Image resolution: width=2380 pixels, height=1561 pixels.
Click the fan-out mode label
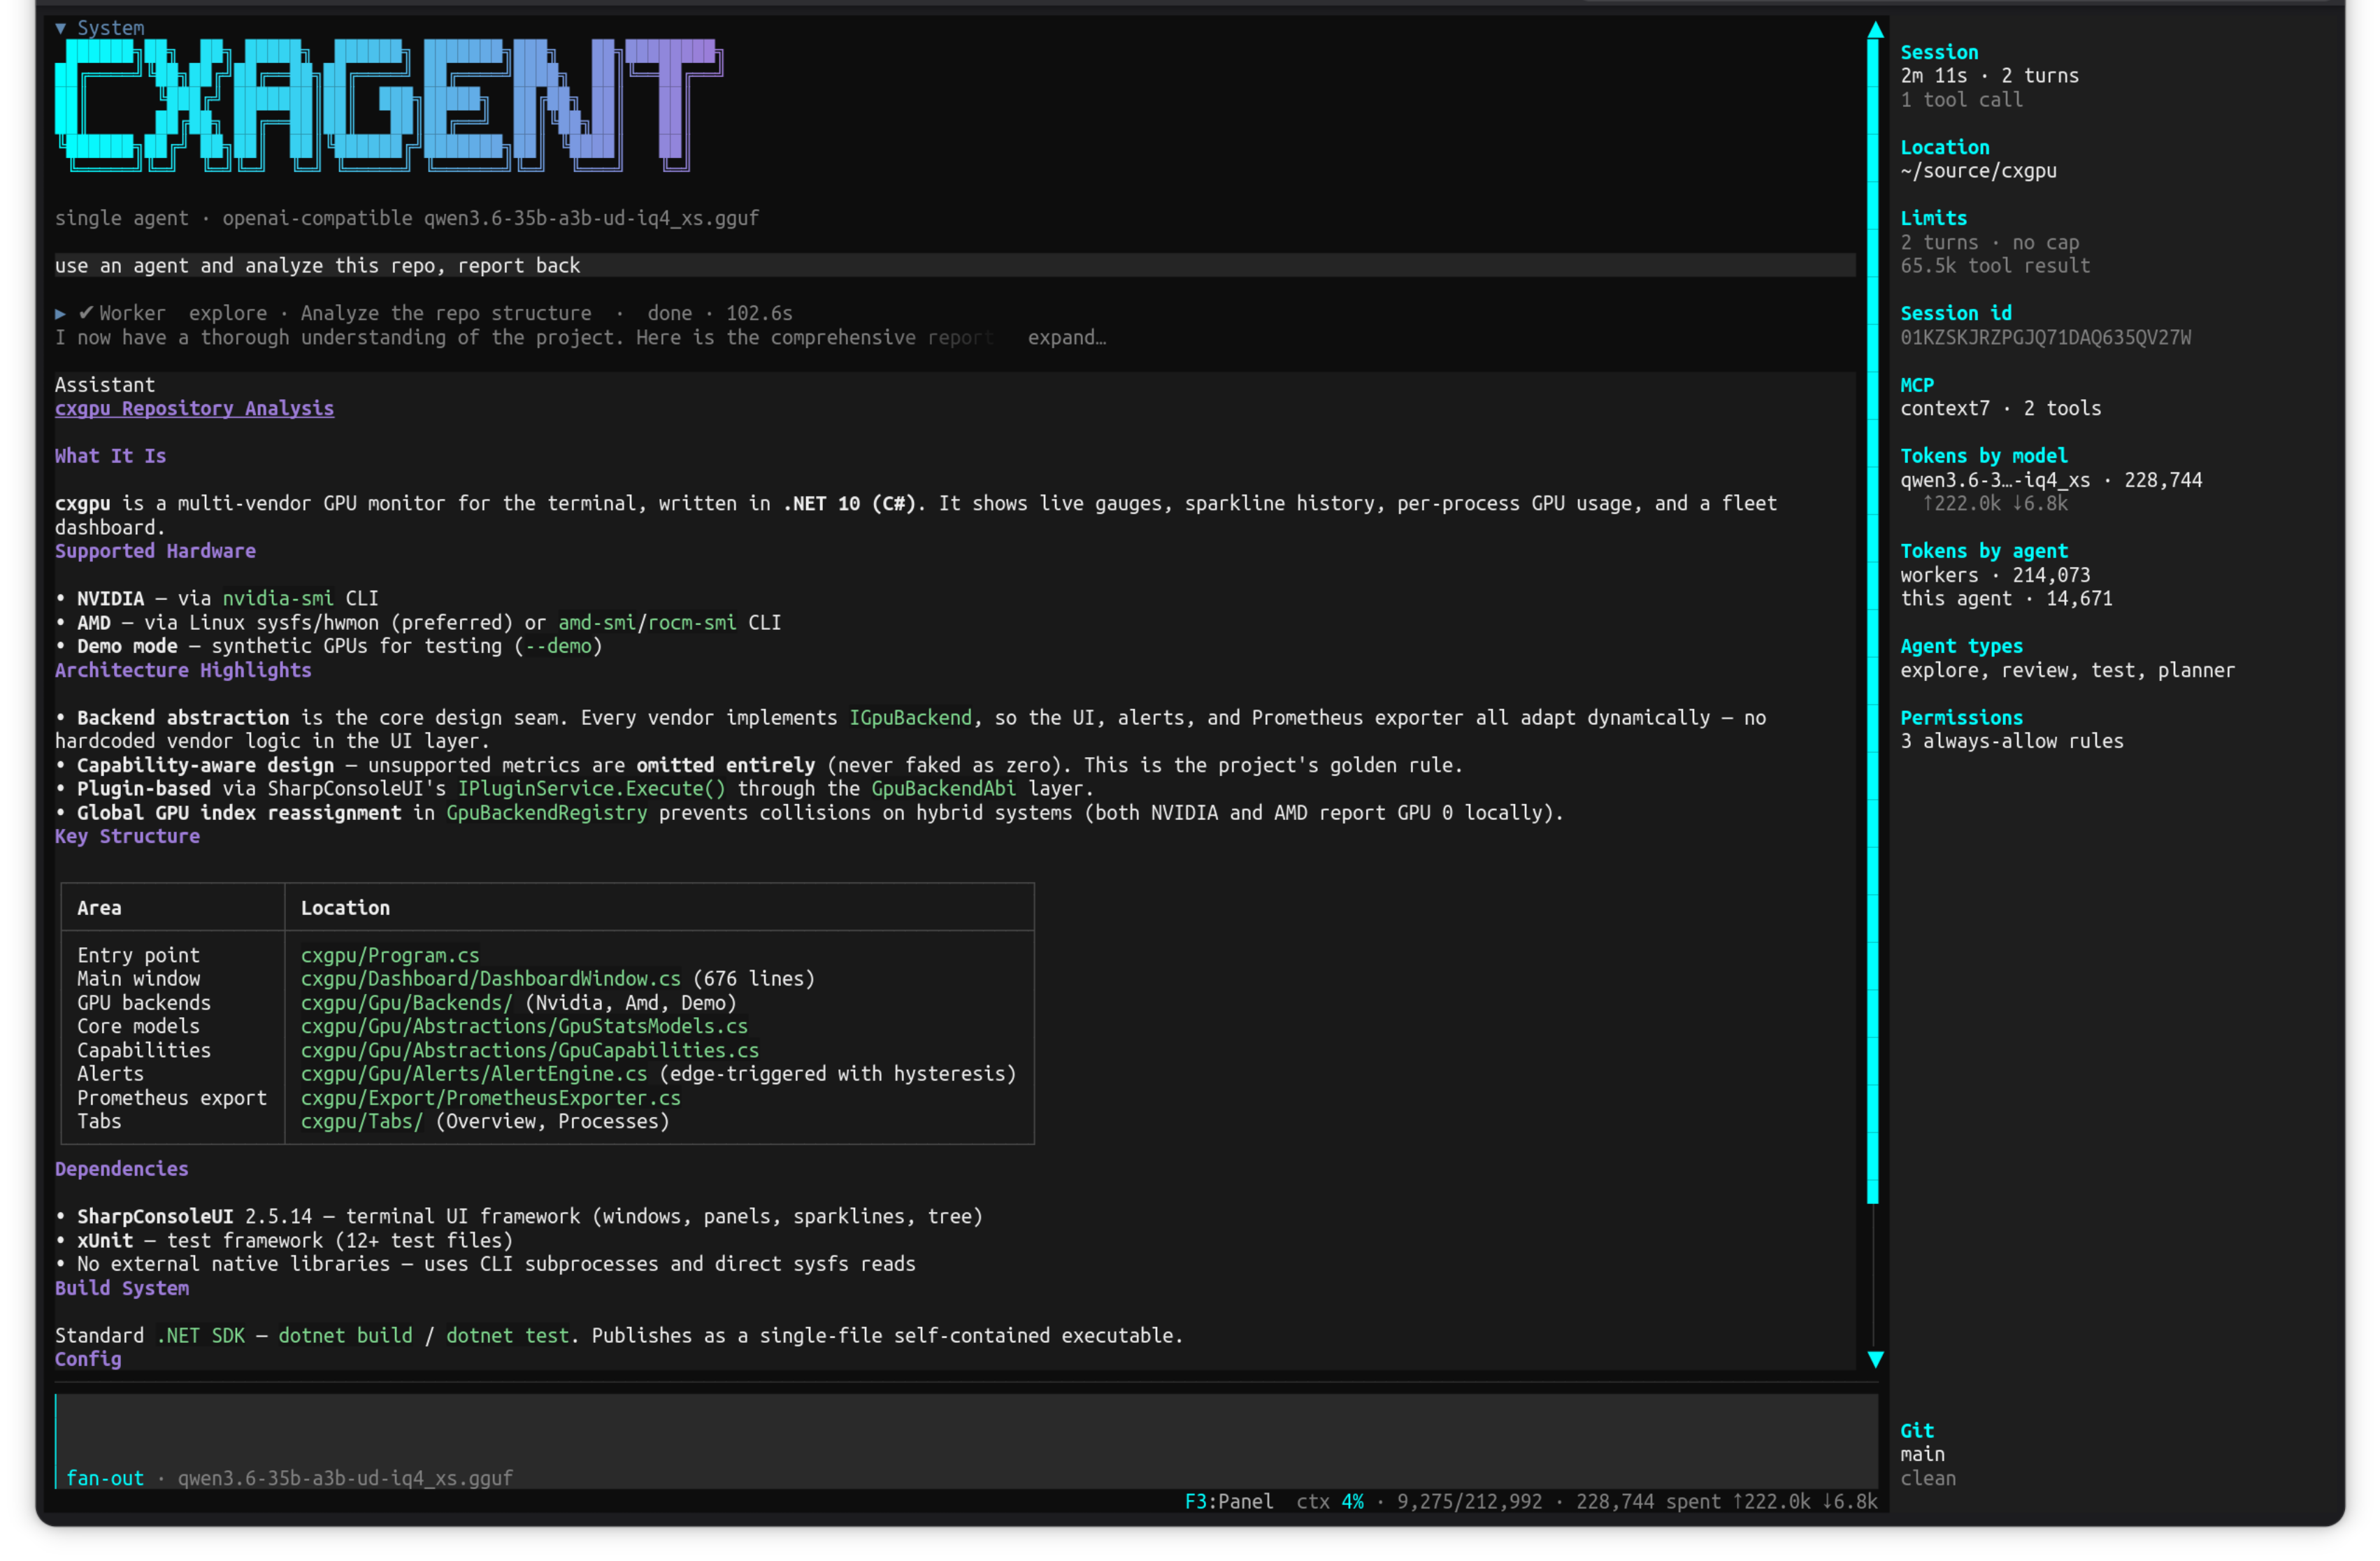[105, 1478]
